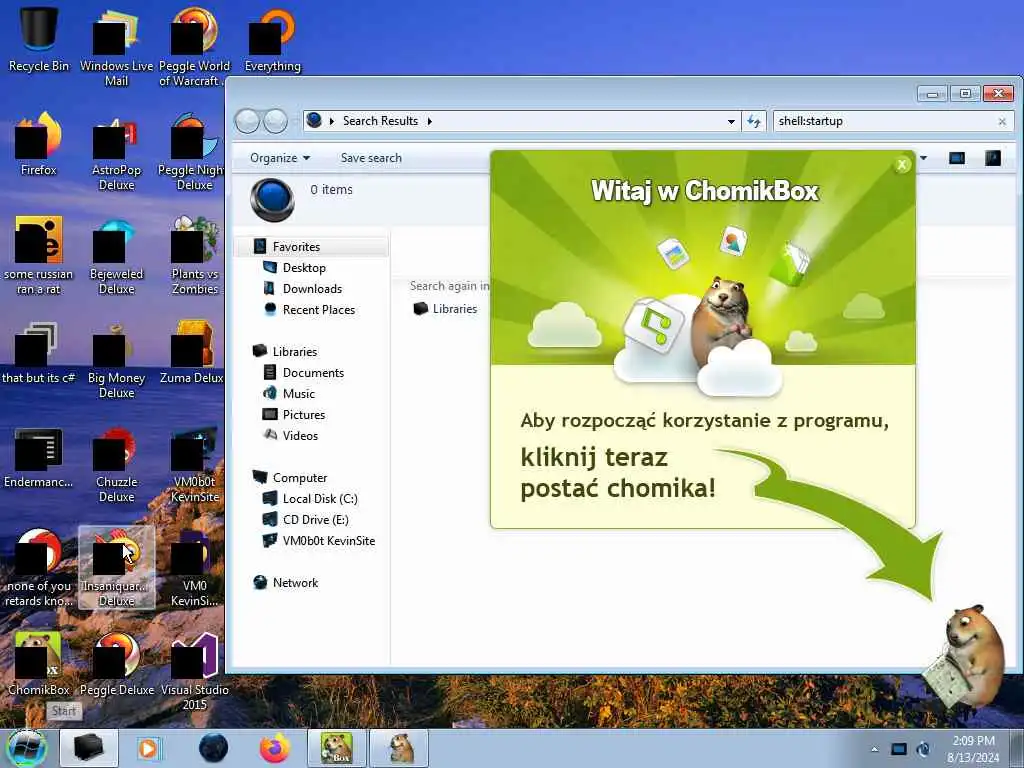This screenshot has width=1024, height=768.
Task: Open the Pictures library
Action: [304, 415]
